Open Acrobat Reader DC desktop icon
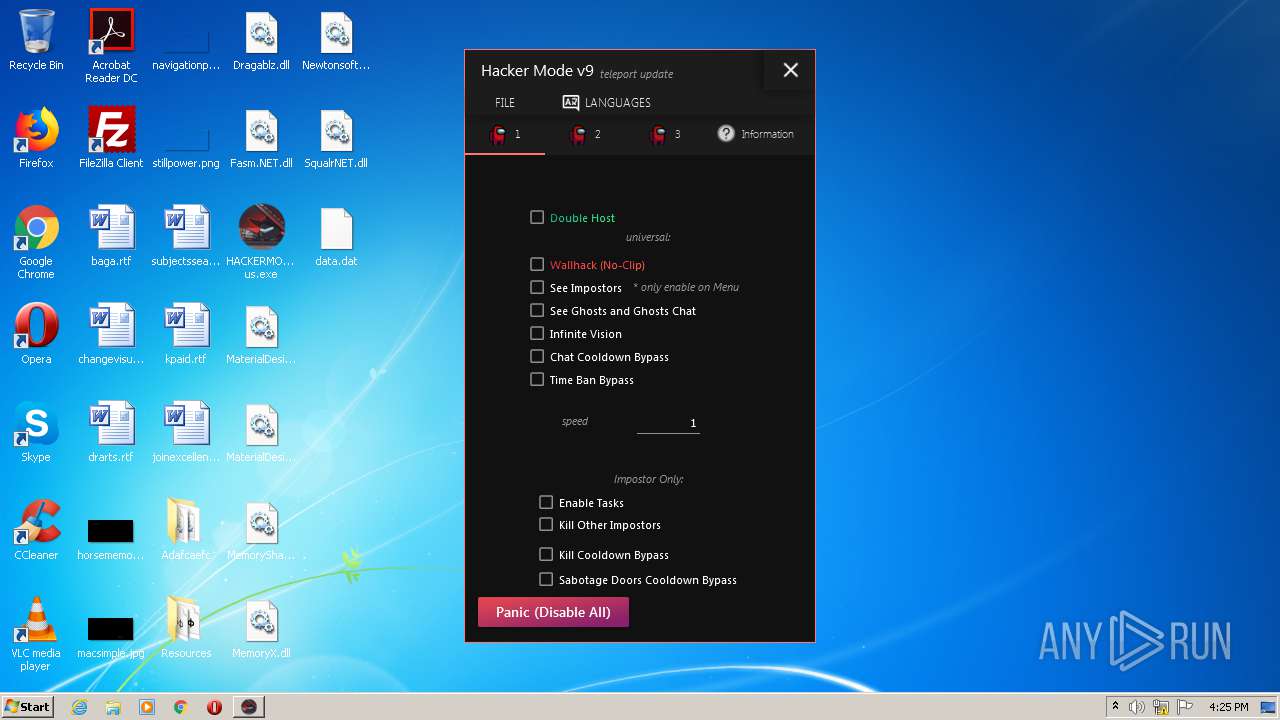Viewport: 1280px width, 720px height. click(x=111, y=46)
